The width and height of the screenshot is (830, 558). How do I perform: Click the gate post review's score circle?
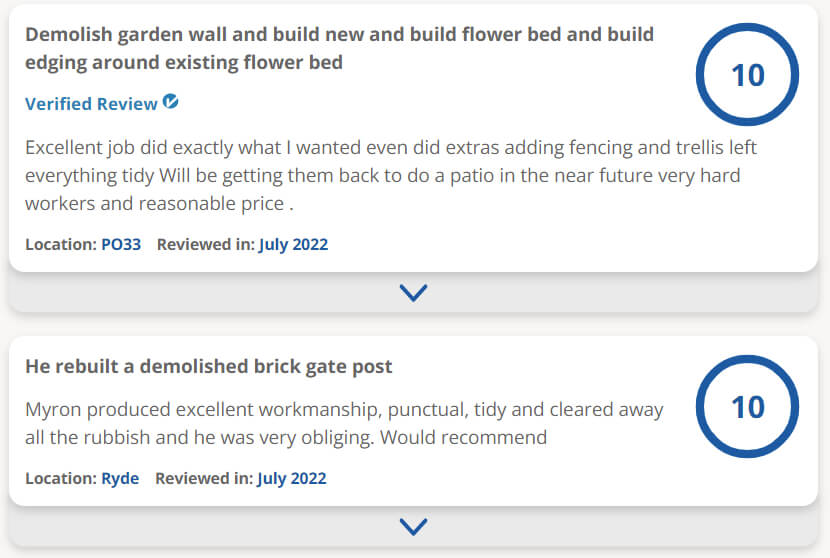click(747, 407)
